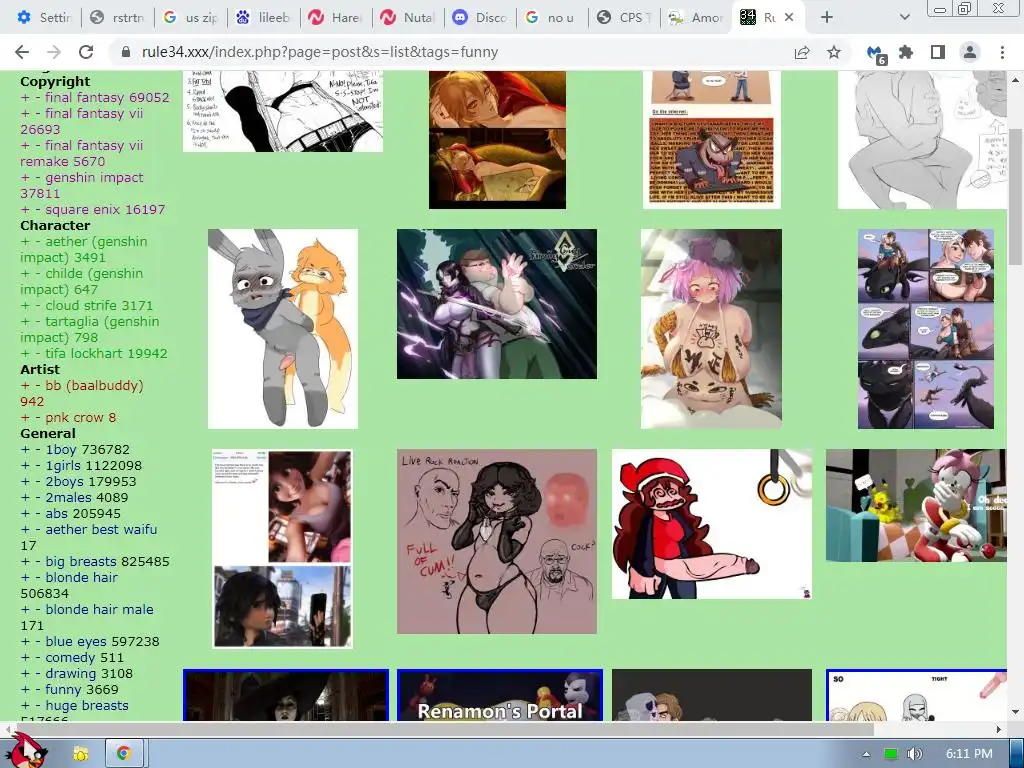Open the Renamon's Portal thumbnail
This screenshot has height=768, width=1024.
point(500,695)
